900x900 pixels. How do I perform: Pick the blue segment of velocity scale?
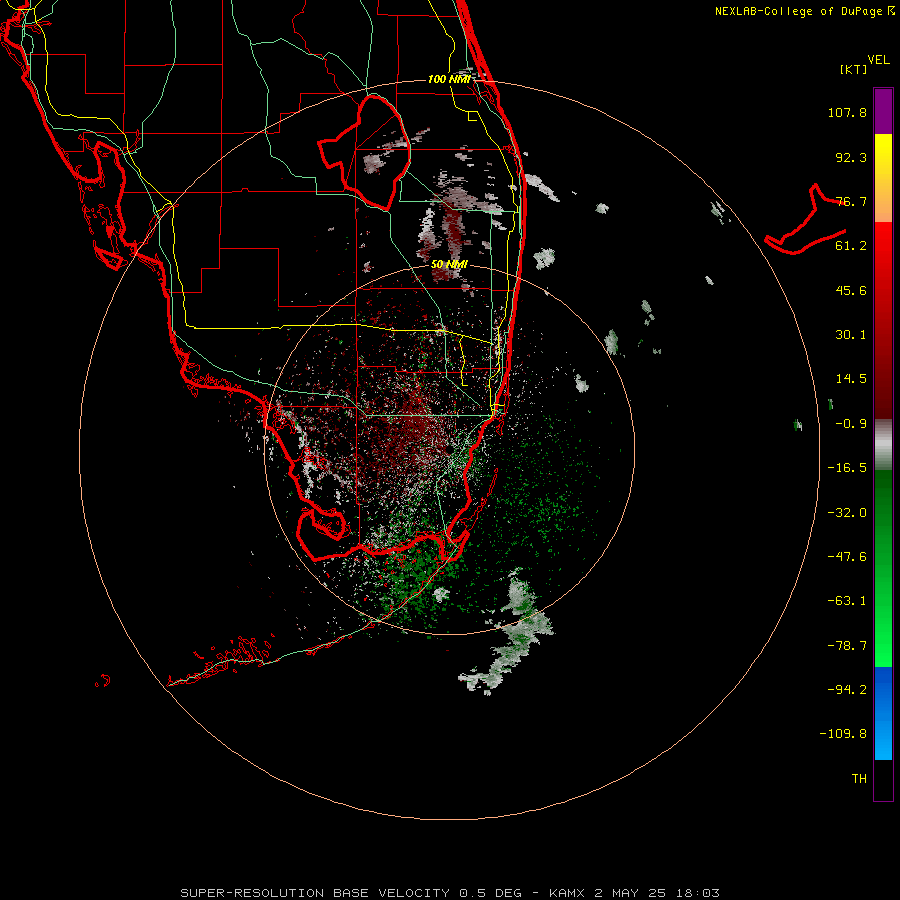(883, 713)
